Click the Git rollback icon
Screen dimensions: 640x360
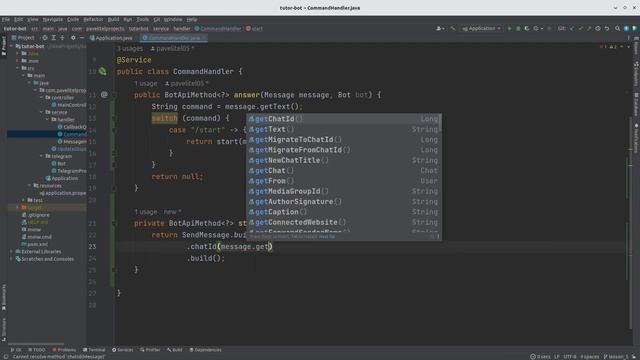click(607, 29)
